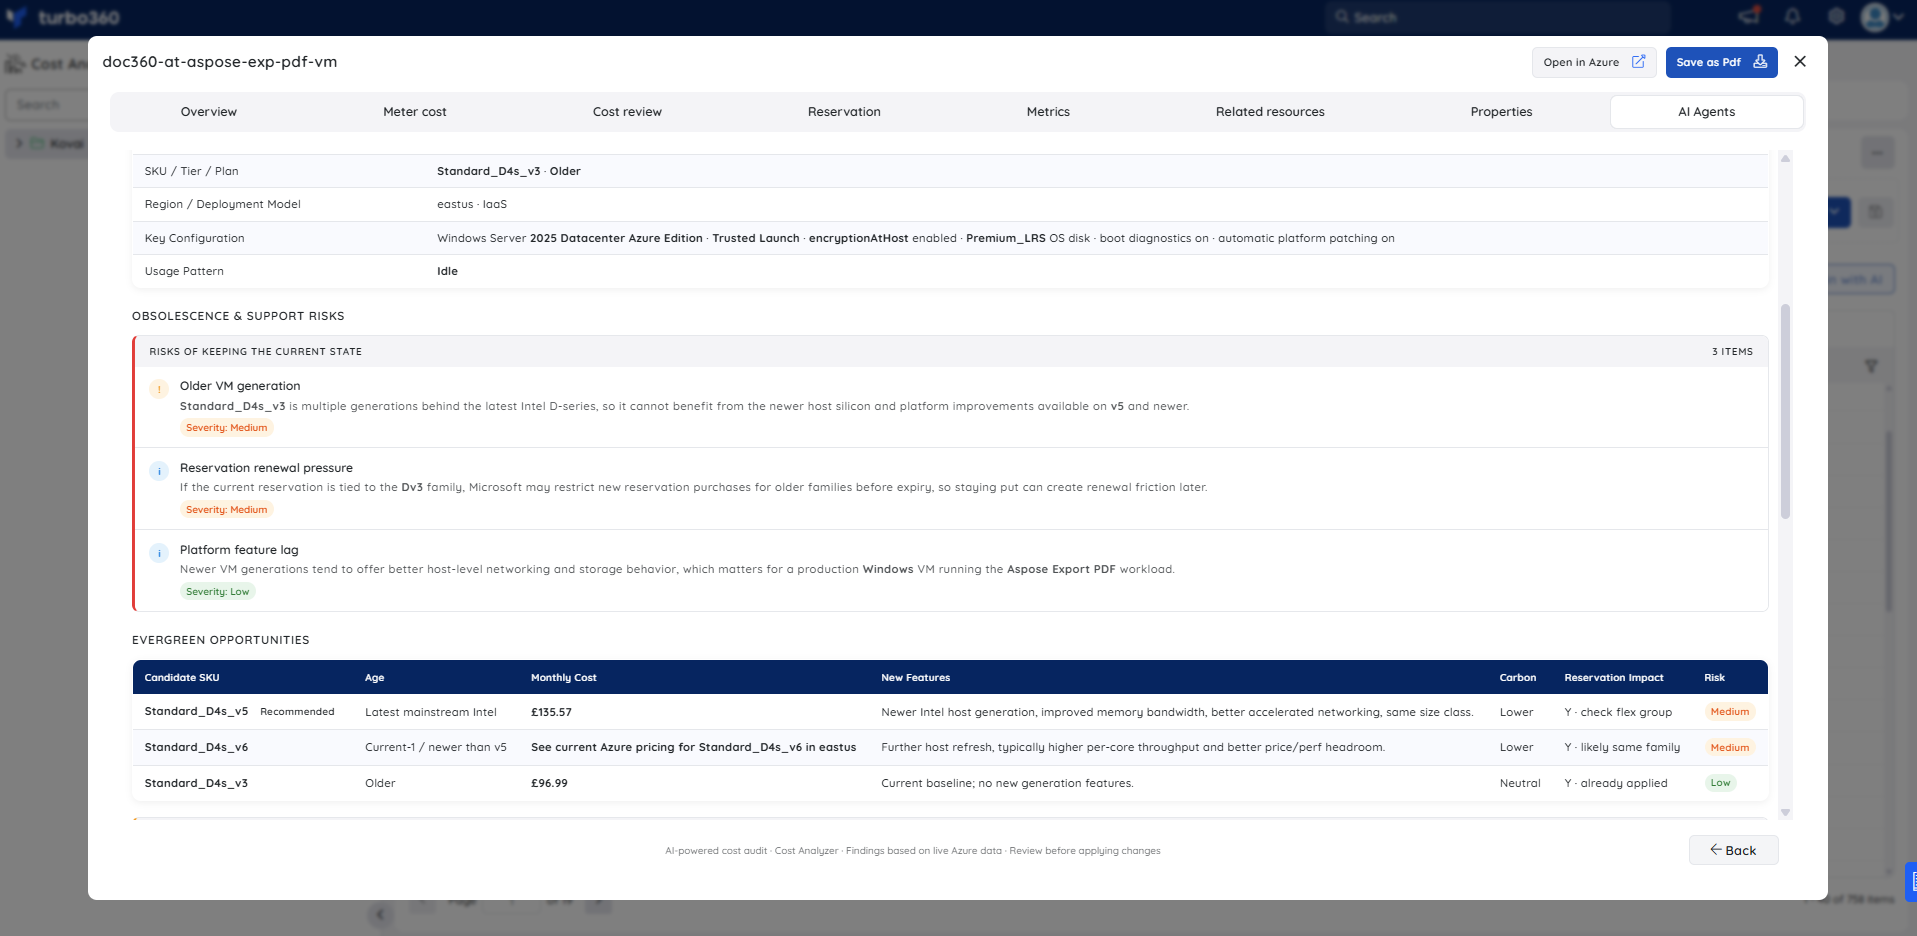Open the notifications bell in the top bar
This screenshot has width=1917, height=936.
click(1792, 16)
